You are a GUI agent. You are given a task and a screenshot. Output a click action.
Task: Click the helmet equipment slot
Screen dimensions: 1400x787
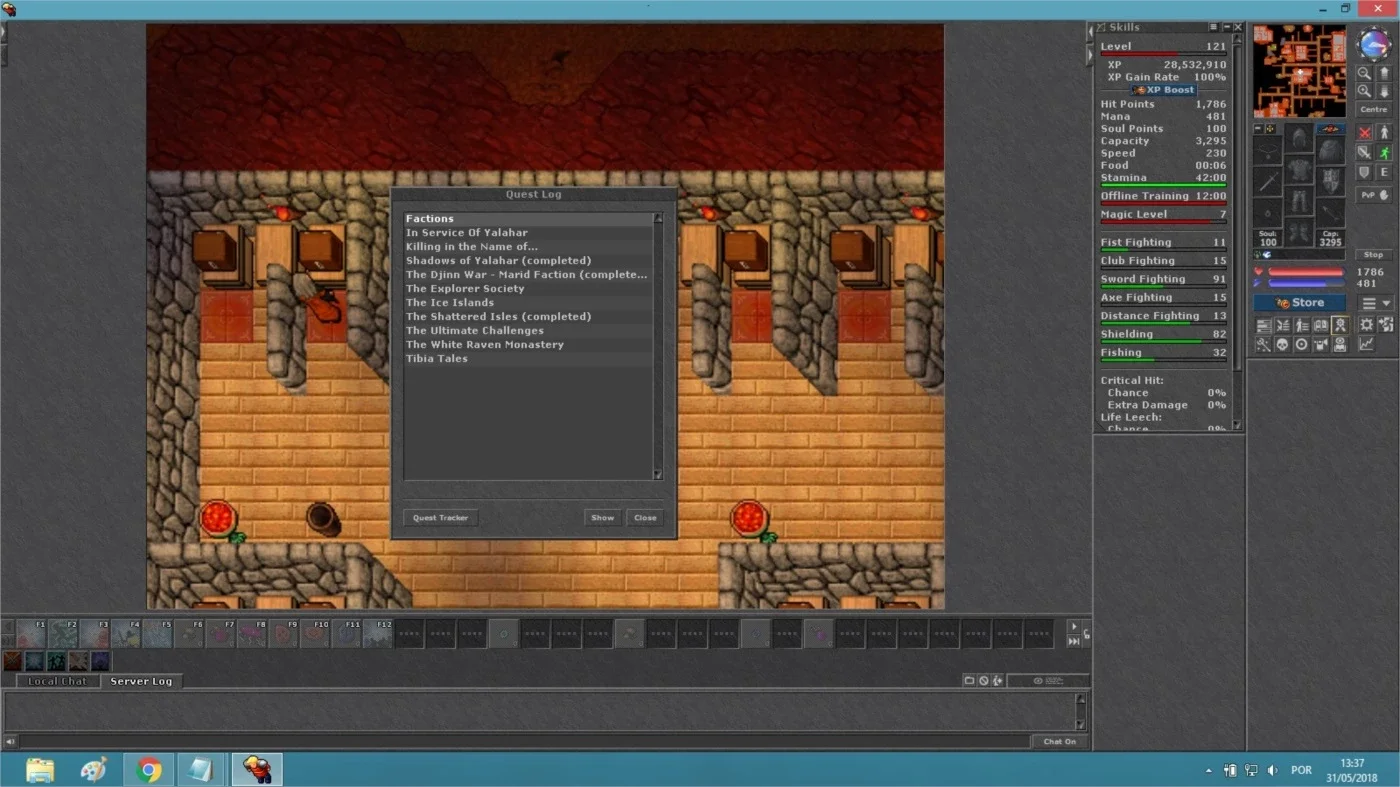[1300, 136]
